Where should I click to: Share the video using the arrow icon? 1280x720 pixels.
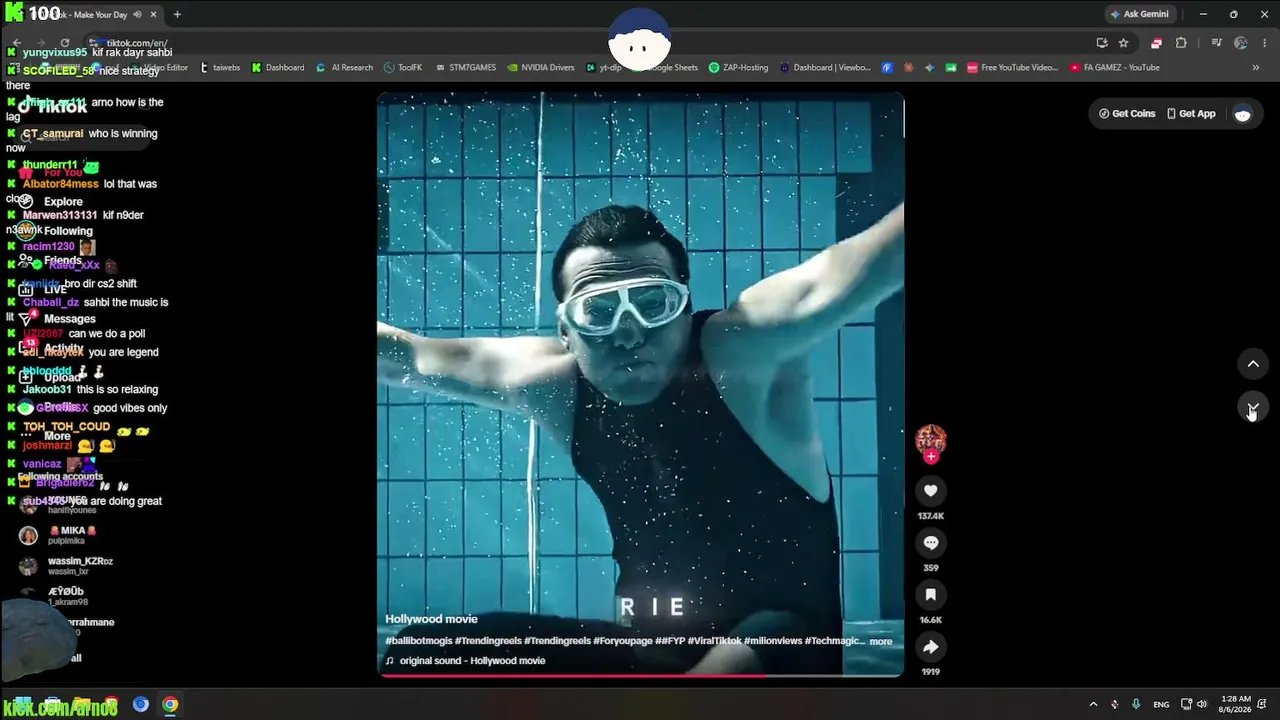(x=930, y=647)
